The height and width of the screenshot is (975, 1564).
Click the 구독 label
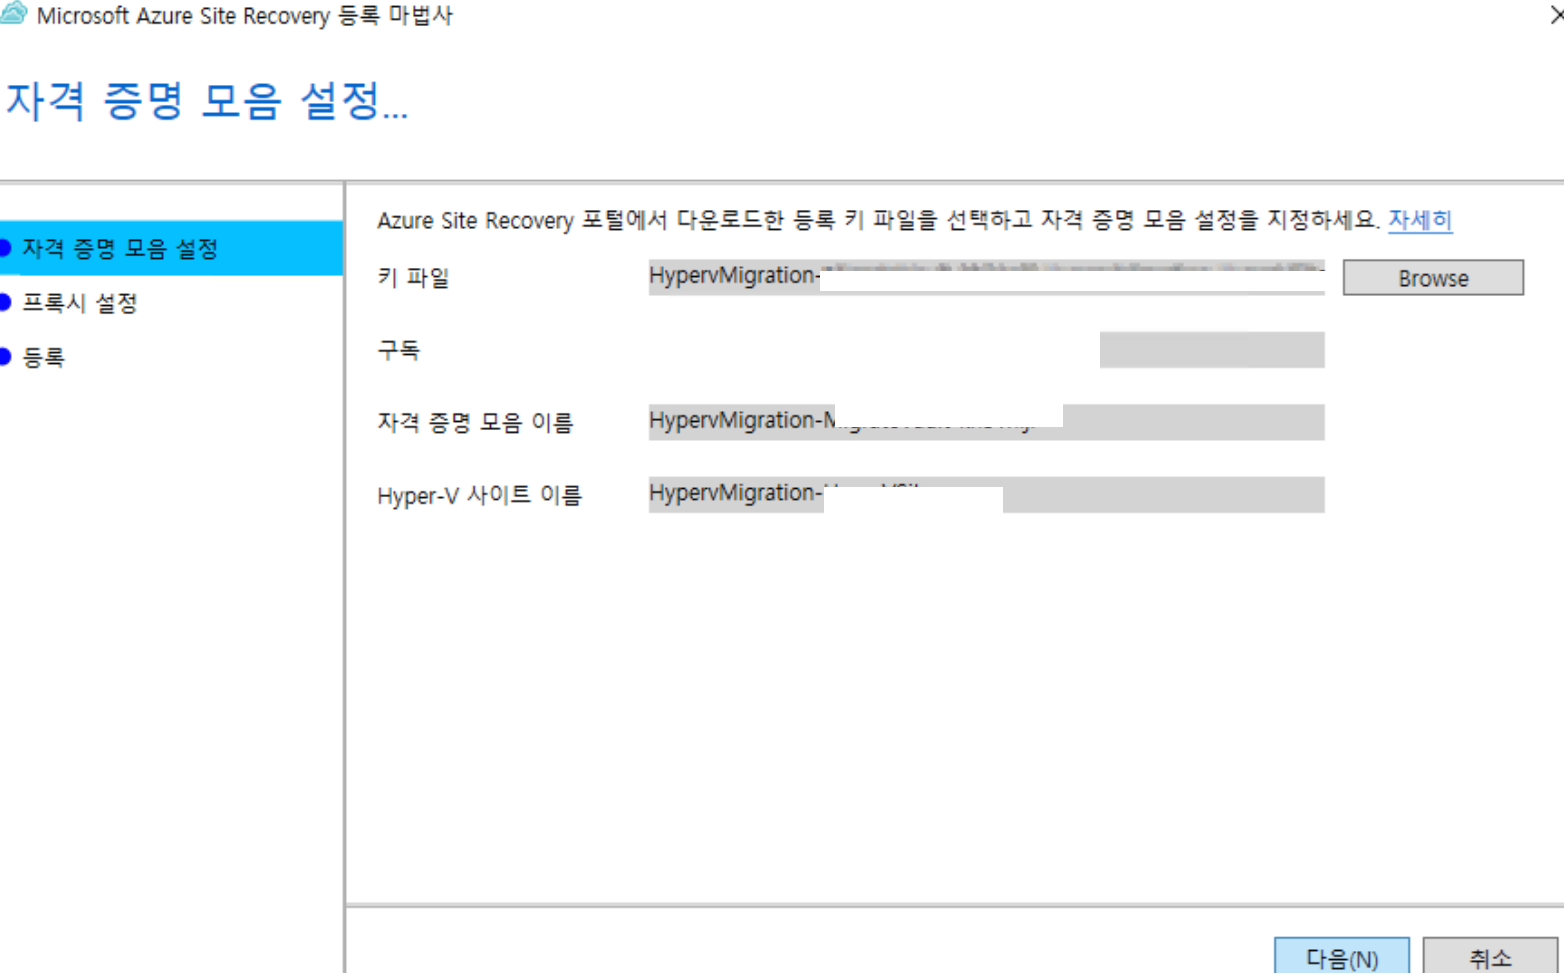click(x=398, y=350)
